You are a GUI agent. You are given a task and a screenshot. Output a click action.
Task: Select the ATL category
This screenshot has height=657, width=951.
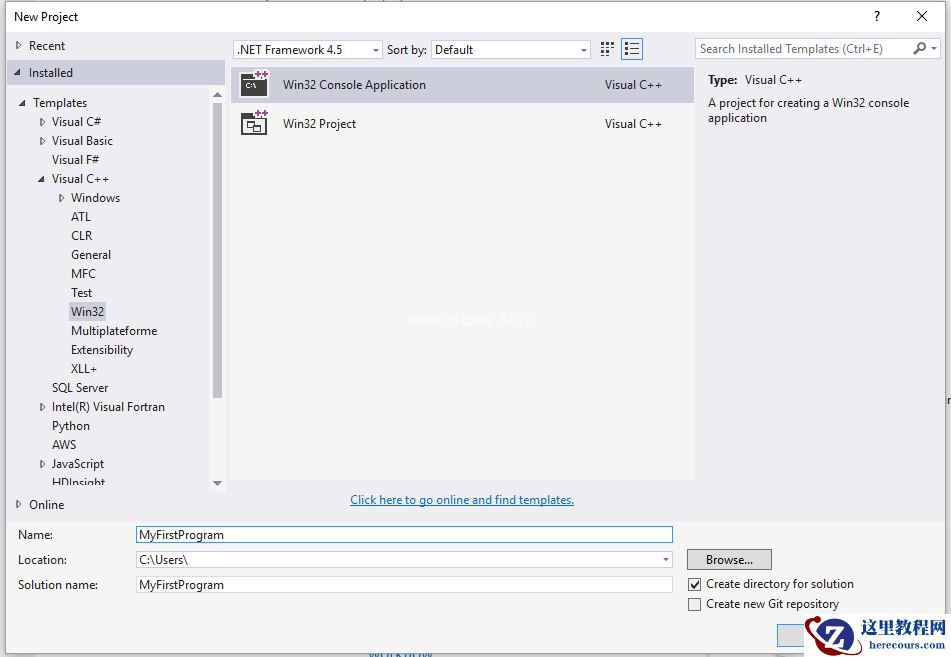pyautogui.click(x=81, y=217)
